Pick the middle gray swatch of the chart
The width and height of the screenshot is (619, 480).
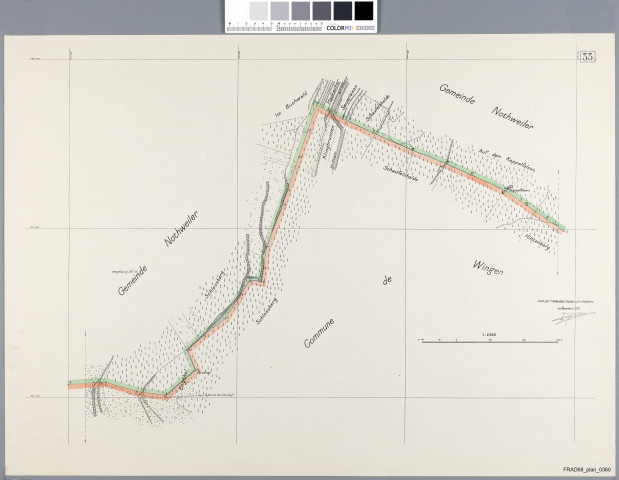[x=300, y=10]
